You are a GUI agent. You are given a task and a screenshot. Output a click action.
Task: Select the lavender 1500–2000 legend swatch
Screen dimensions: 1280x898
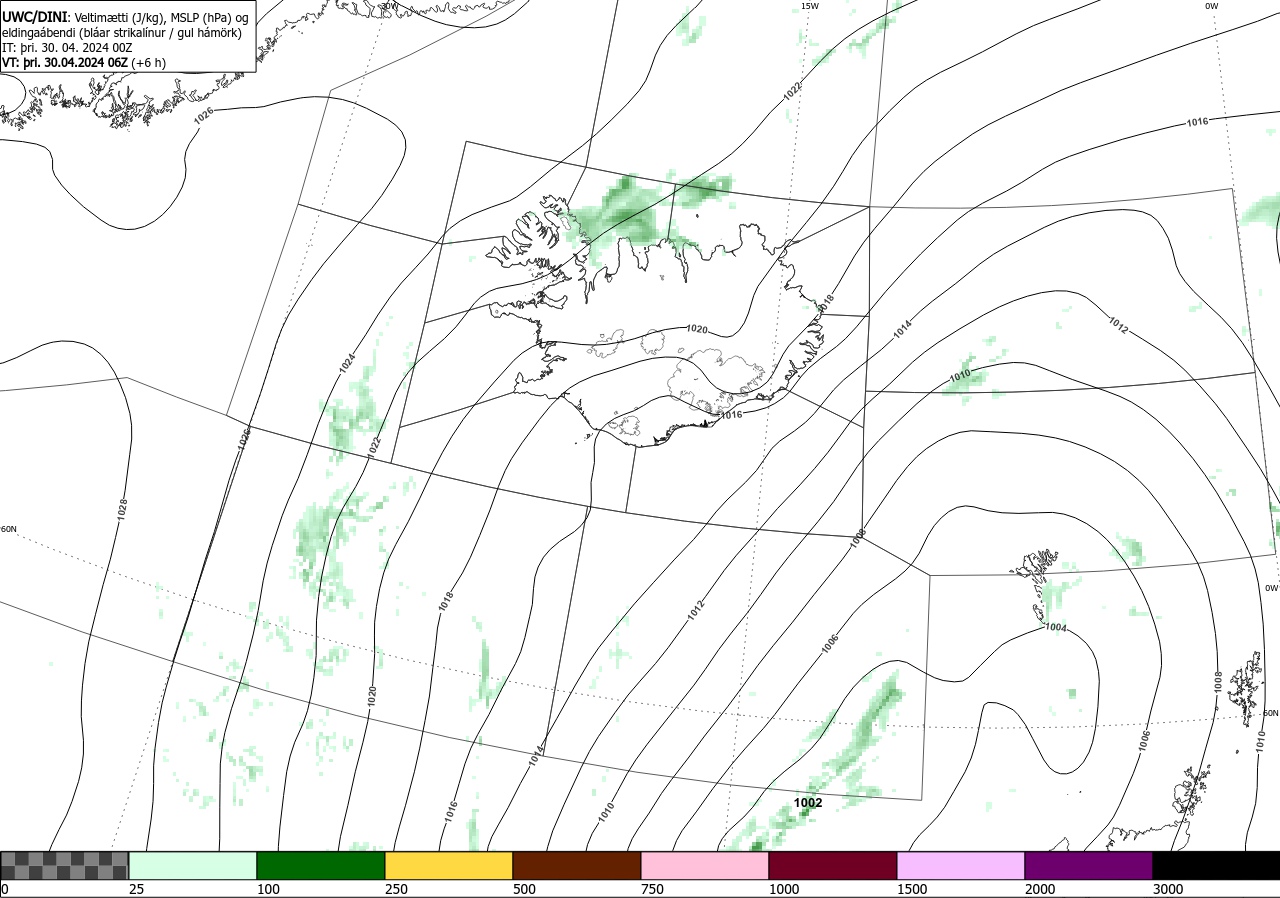[961, 865]
